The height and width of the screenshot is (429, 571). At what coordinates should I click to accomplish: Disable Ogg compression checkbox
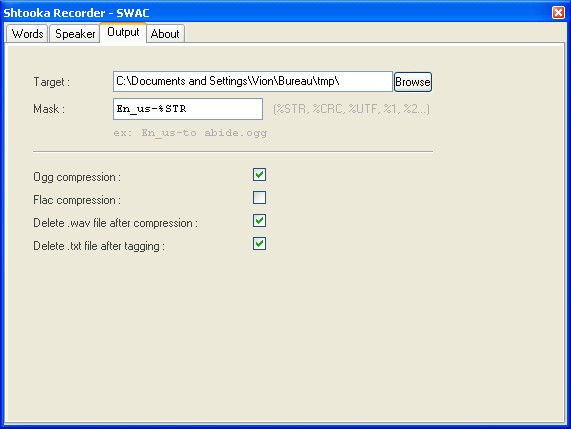pyautogui.click(x=259, y=175)
